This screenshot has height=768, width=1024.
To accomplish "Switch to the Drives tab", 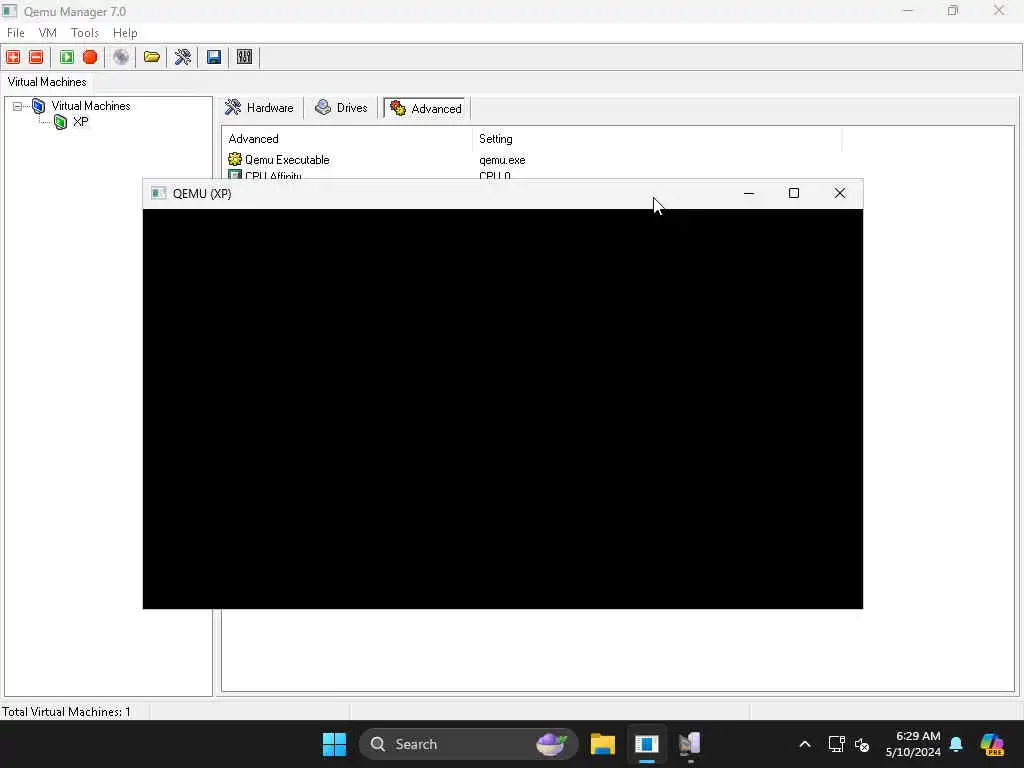I will 342,108.
